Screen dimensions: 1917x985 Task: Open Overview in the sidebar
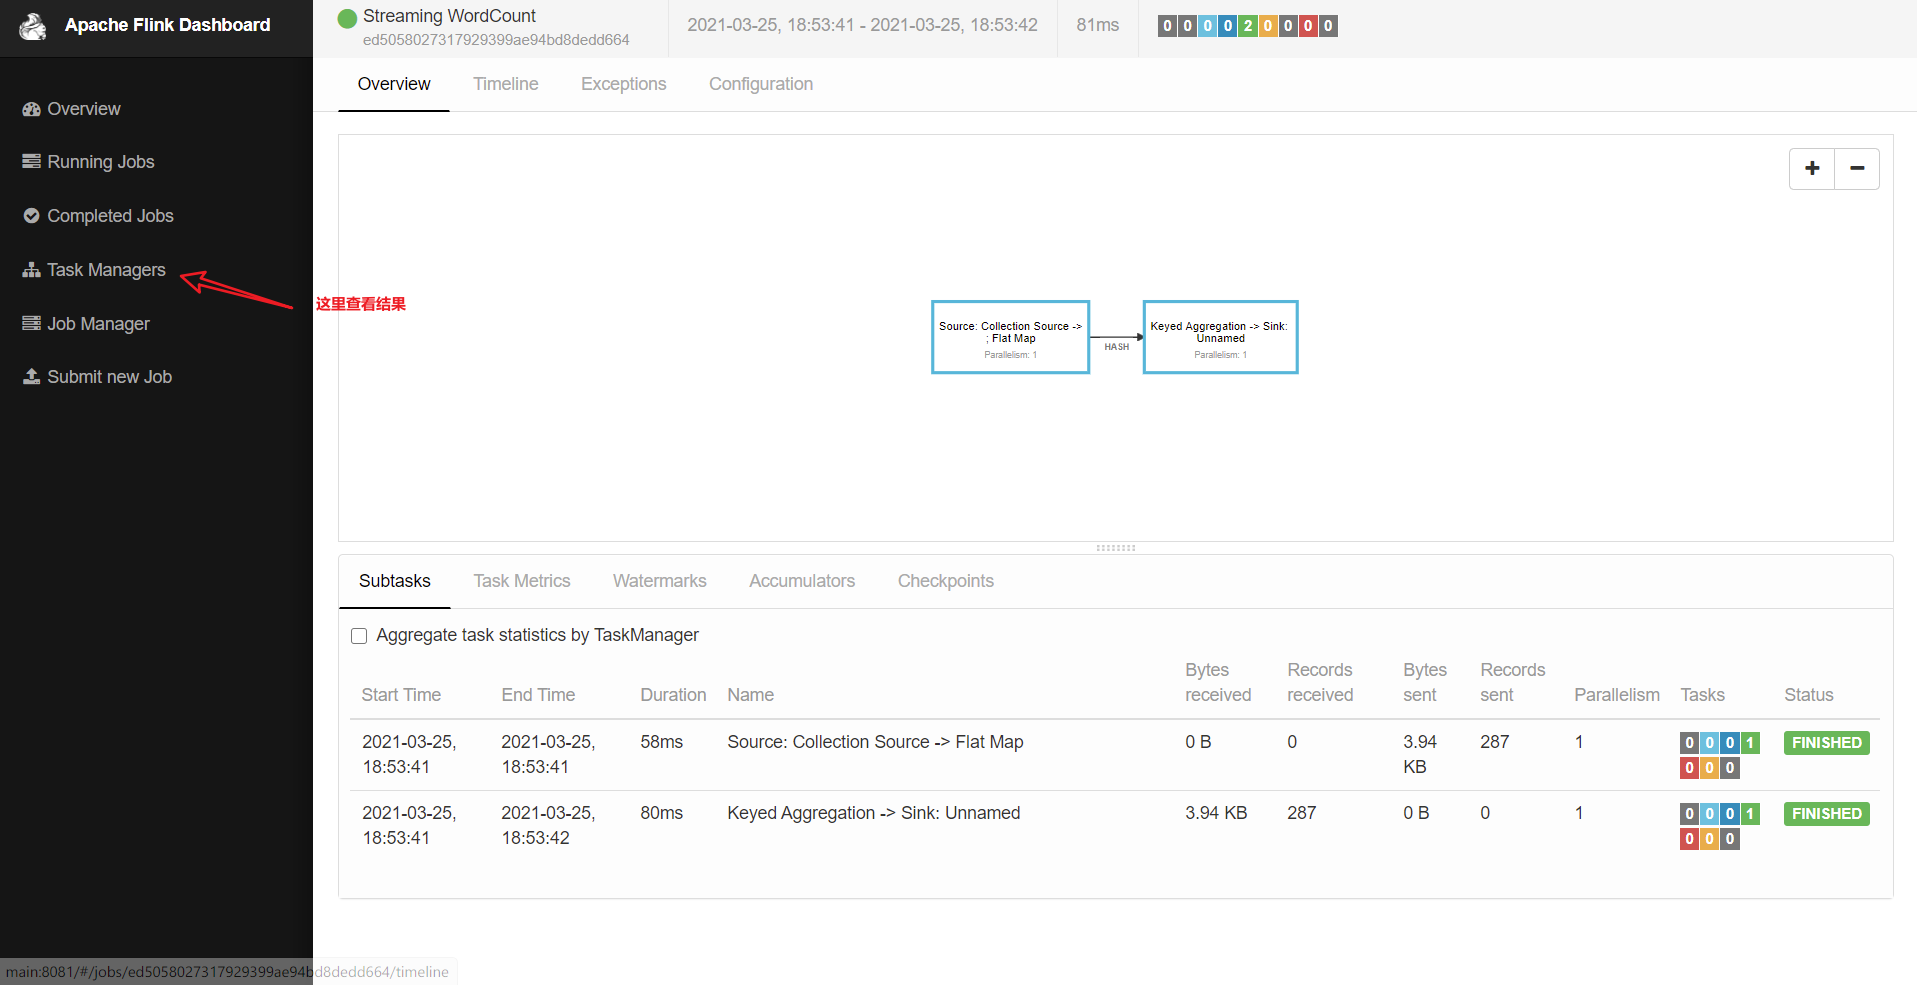click(84, 109)
